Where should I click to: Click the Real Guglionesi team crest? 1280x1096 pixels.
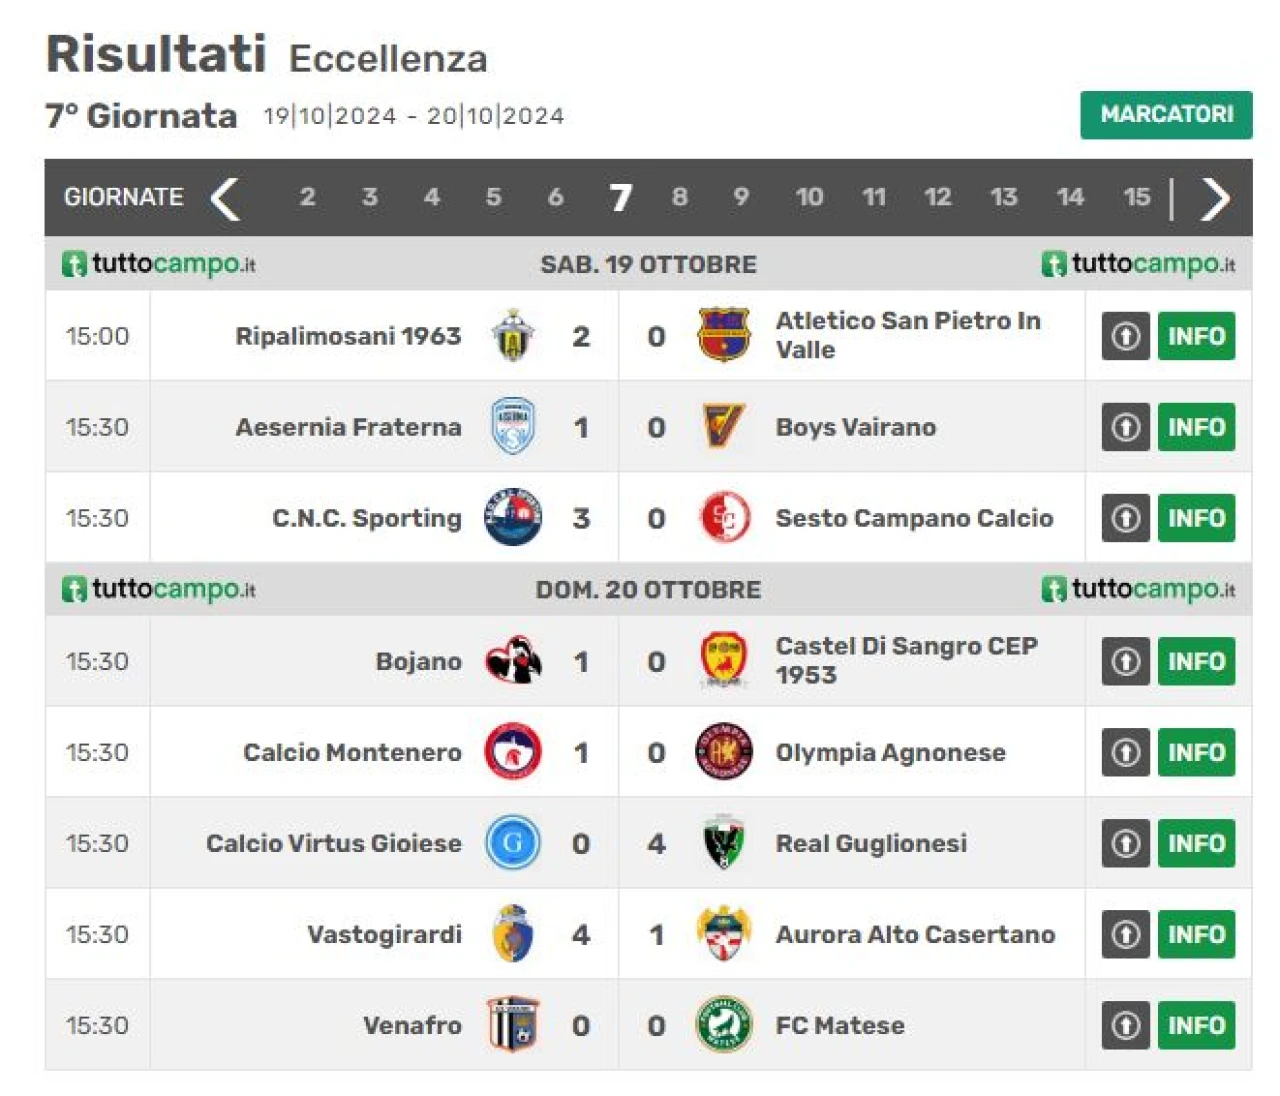click(x=723, y=843)
